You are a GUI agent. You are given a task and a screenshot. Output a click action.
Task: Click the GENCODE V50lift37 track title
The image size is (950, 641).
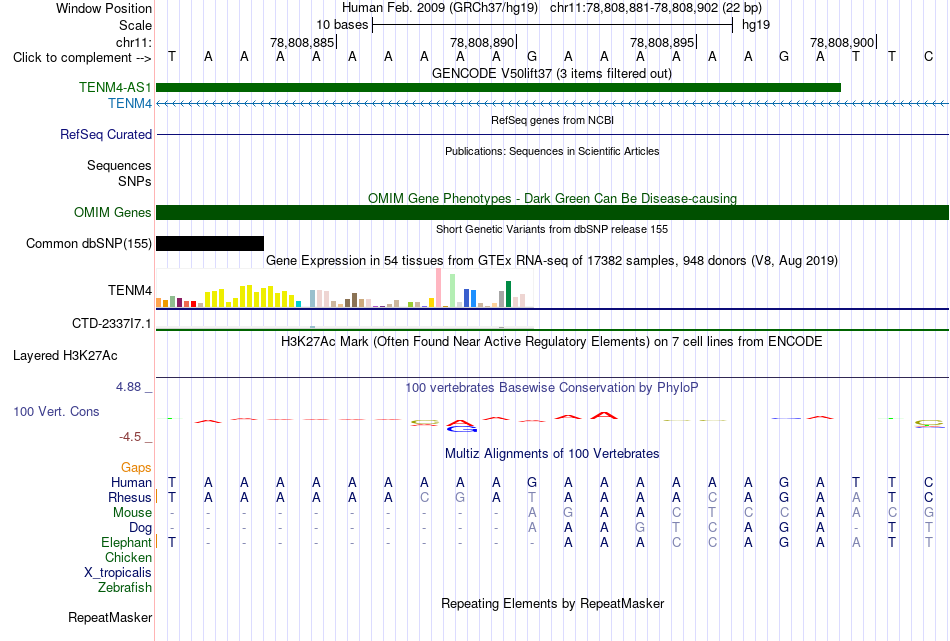551,74
